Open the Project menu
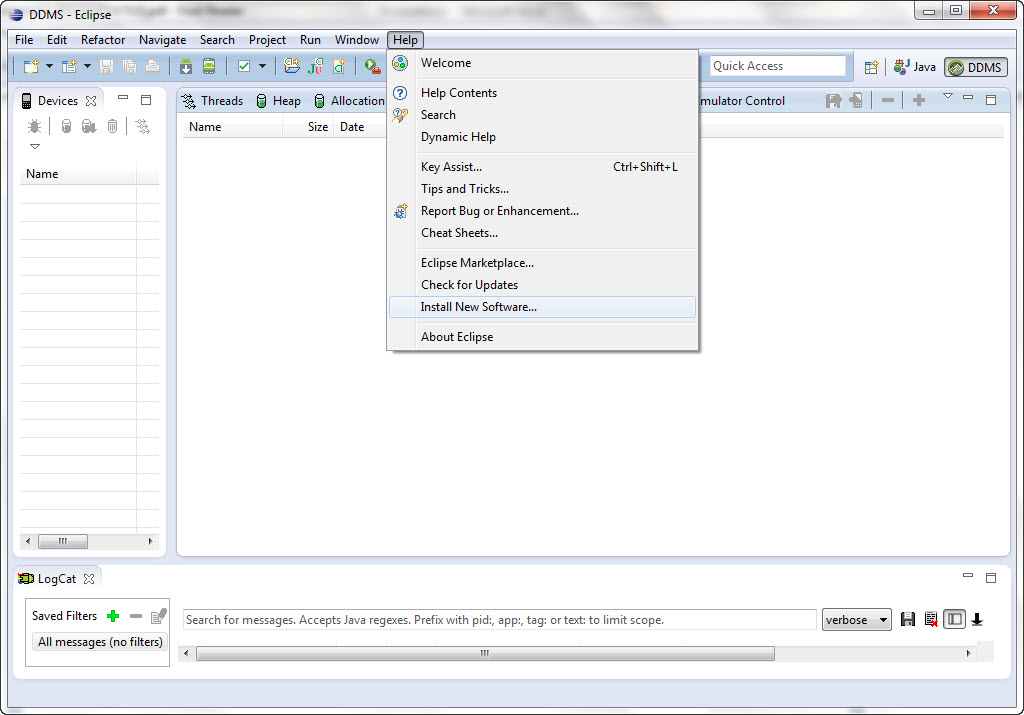The width and height of the screenshot is (1024, 715). pyautogui.click(x=267, y=40)
